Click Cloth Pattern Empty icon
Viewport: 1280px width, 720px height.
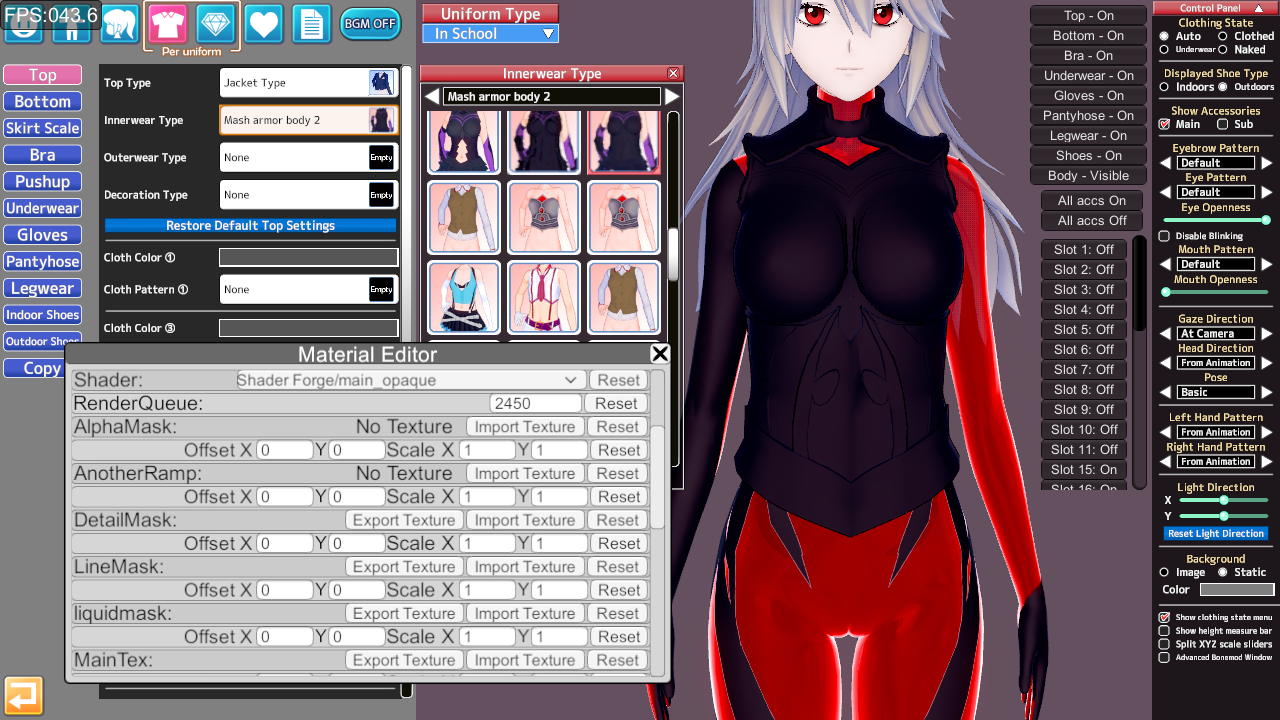(381, 289)
